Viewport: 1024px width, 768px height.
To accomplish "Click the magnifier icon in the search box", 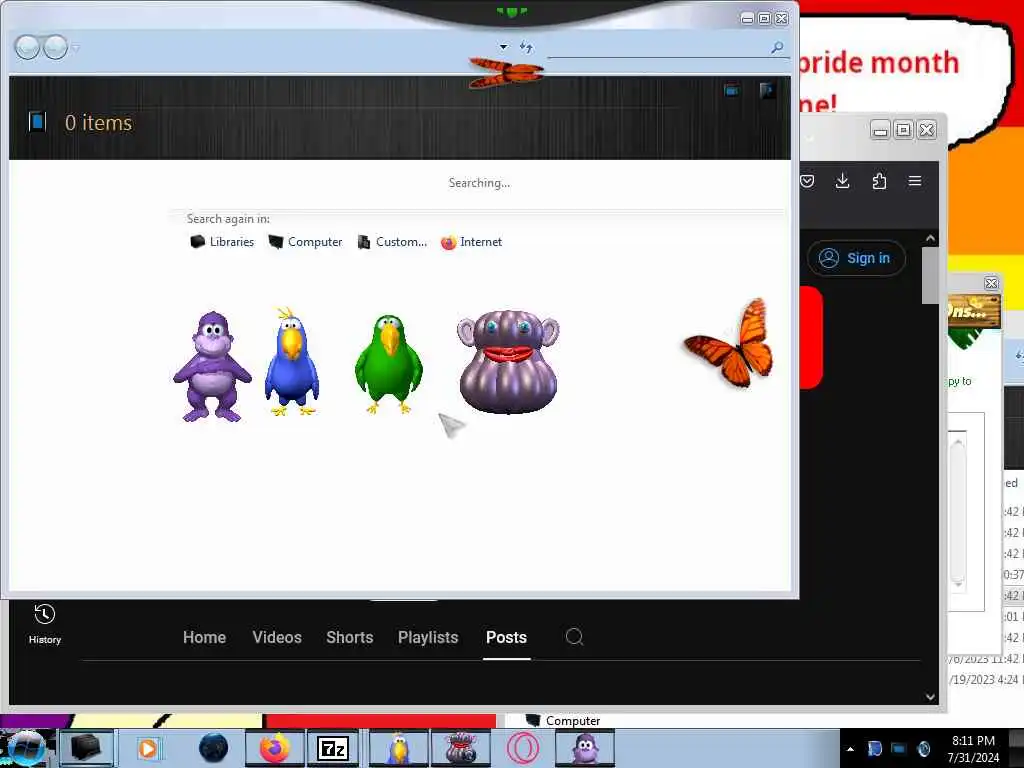I will (777, 47).
